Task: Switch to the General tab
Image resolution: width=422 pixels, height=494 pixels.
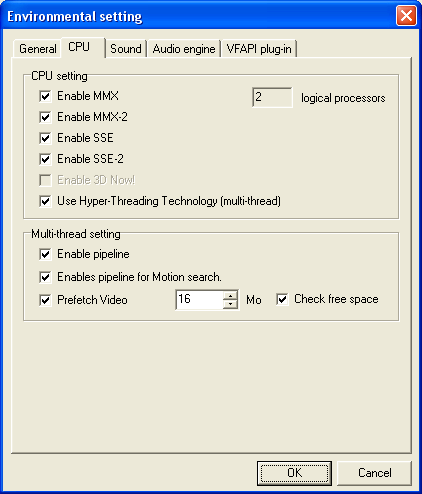Action: point(37,49)
